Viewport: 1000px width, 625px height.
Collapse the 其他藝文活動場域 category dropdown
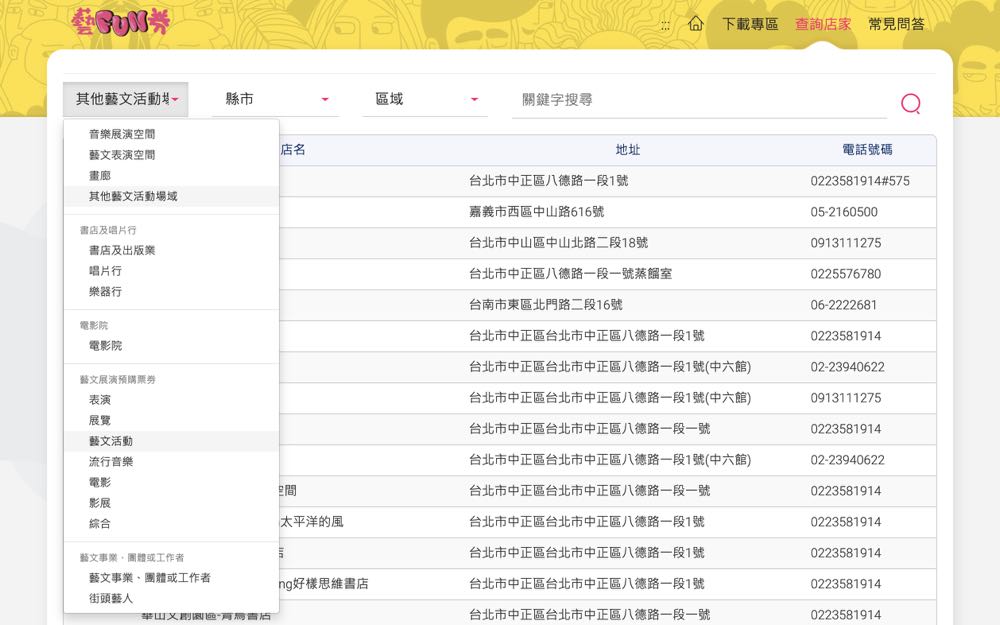[126, 99]
